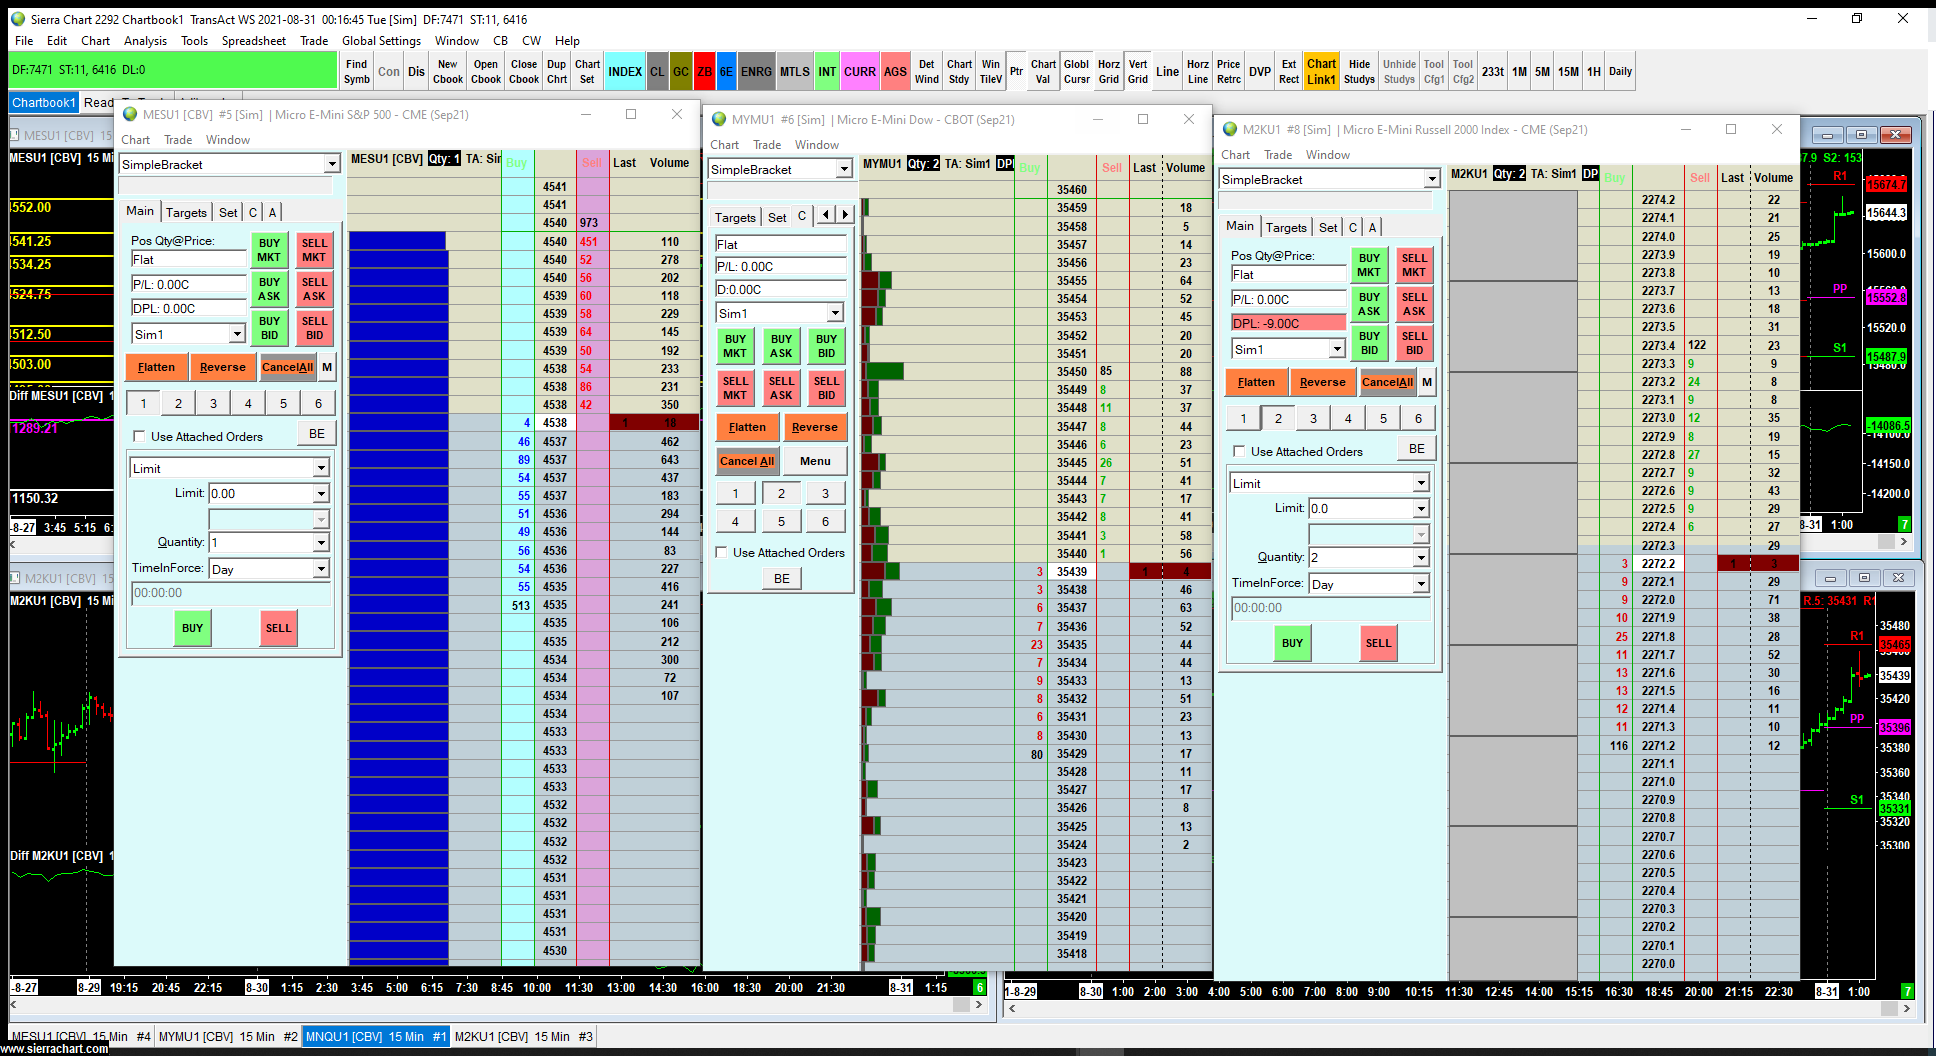Screen dimensions: 1936x1056
Task: Open the Analysis menu
Action: [145, 41]
